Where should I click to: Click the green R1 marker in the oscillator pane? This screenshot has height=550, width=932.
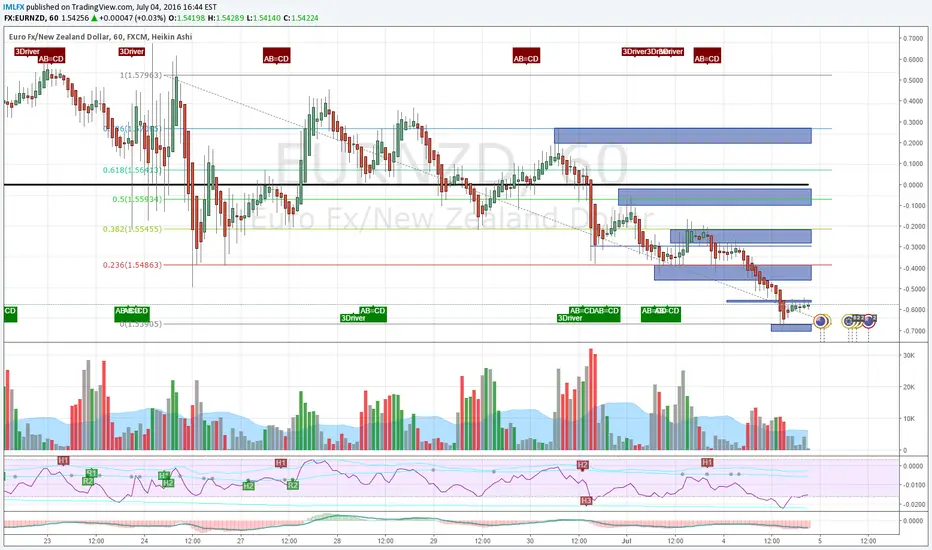(91, 473)
